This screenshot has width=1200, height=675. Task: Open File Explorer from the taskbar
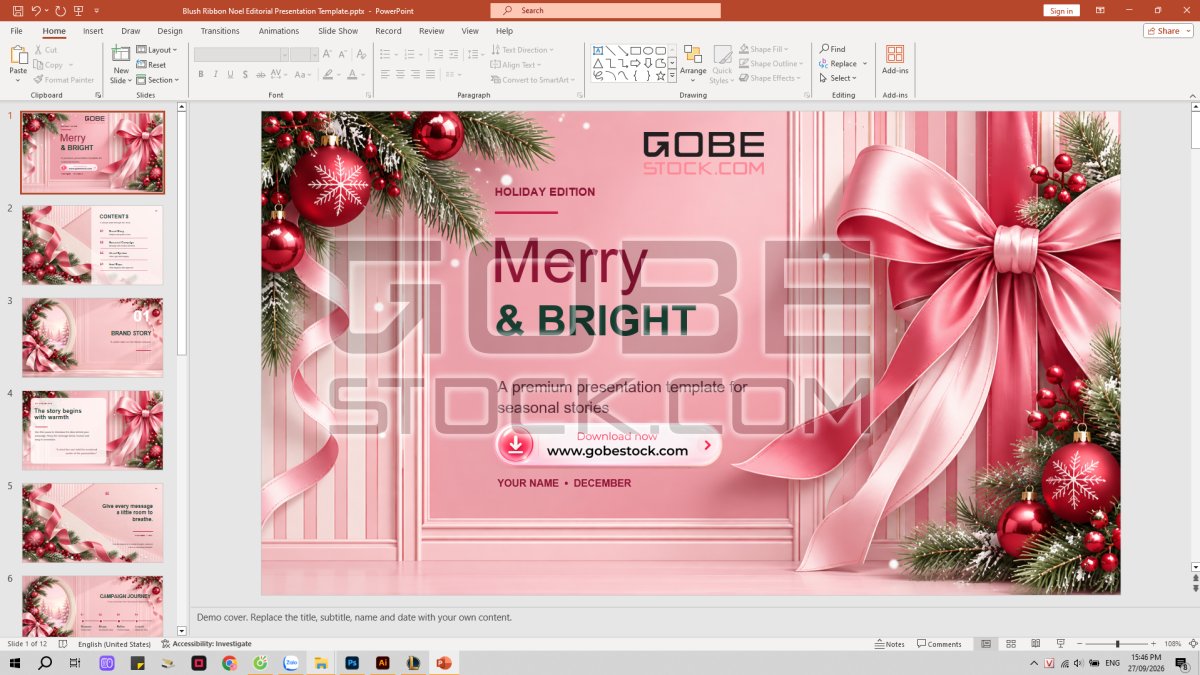click(x=321, y=663)
